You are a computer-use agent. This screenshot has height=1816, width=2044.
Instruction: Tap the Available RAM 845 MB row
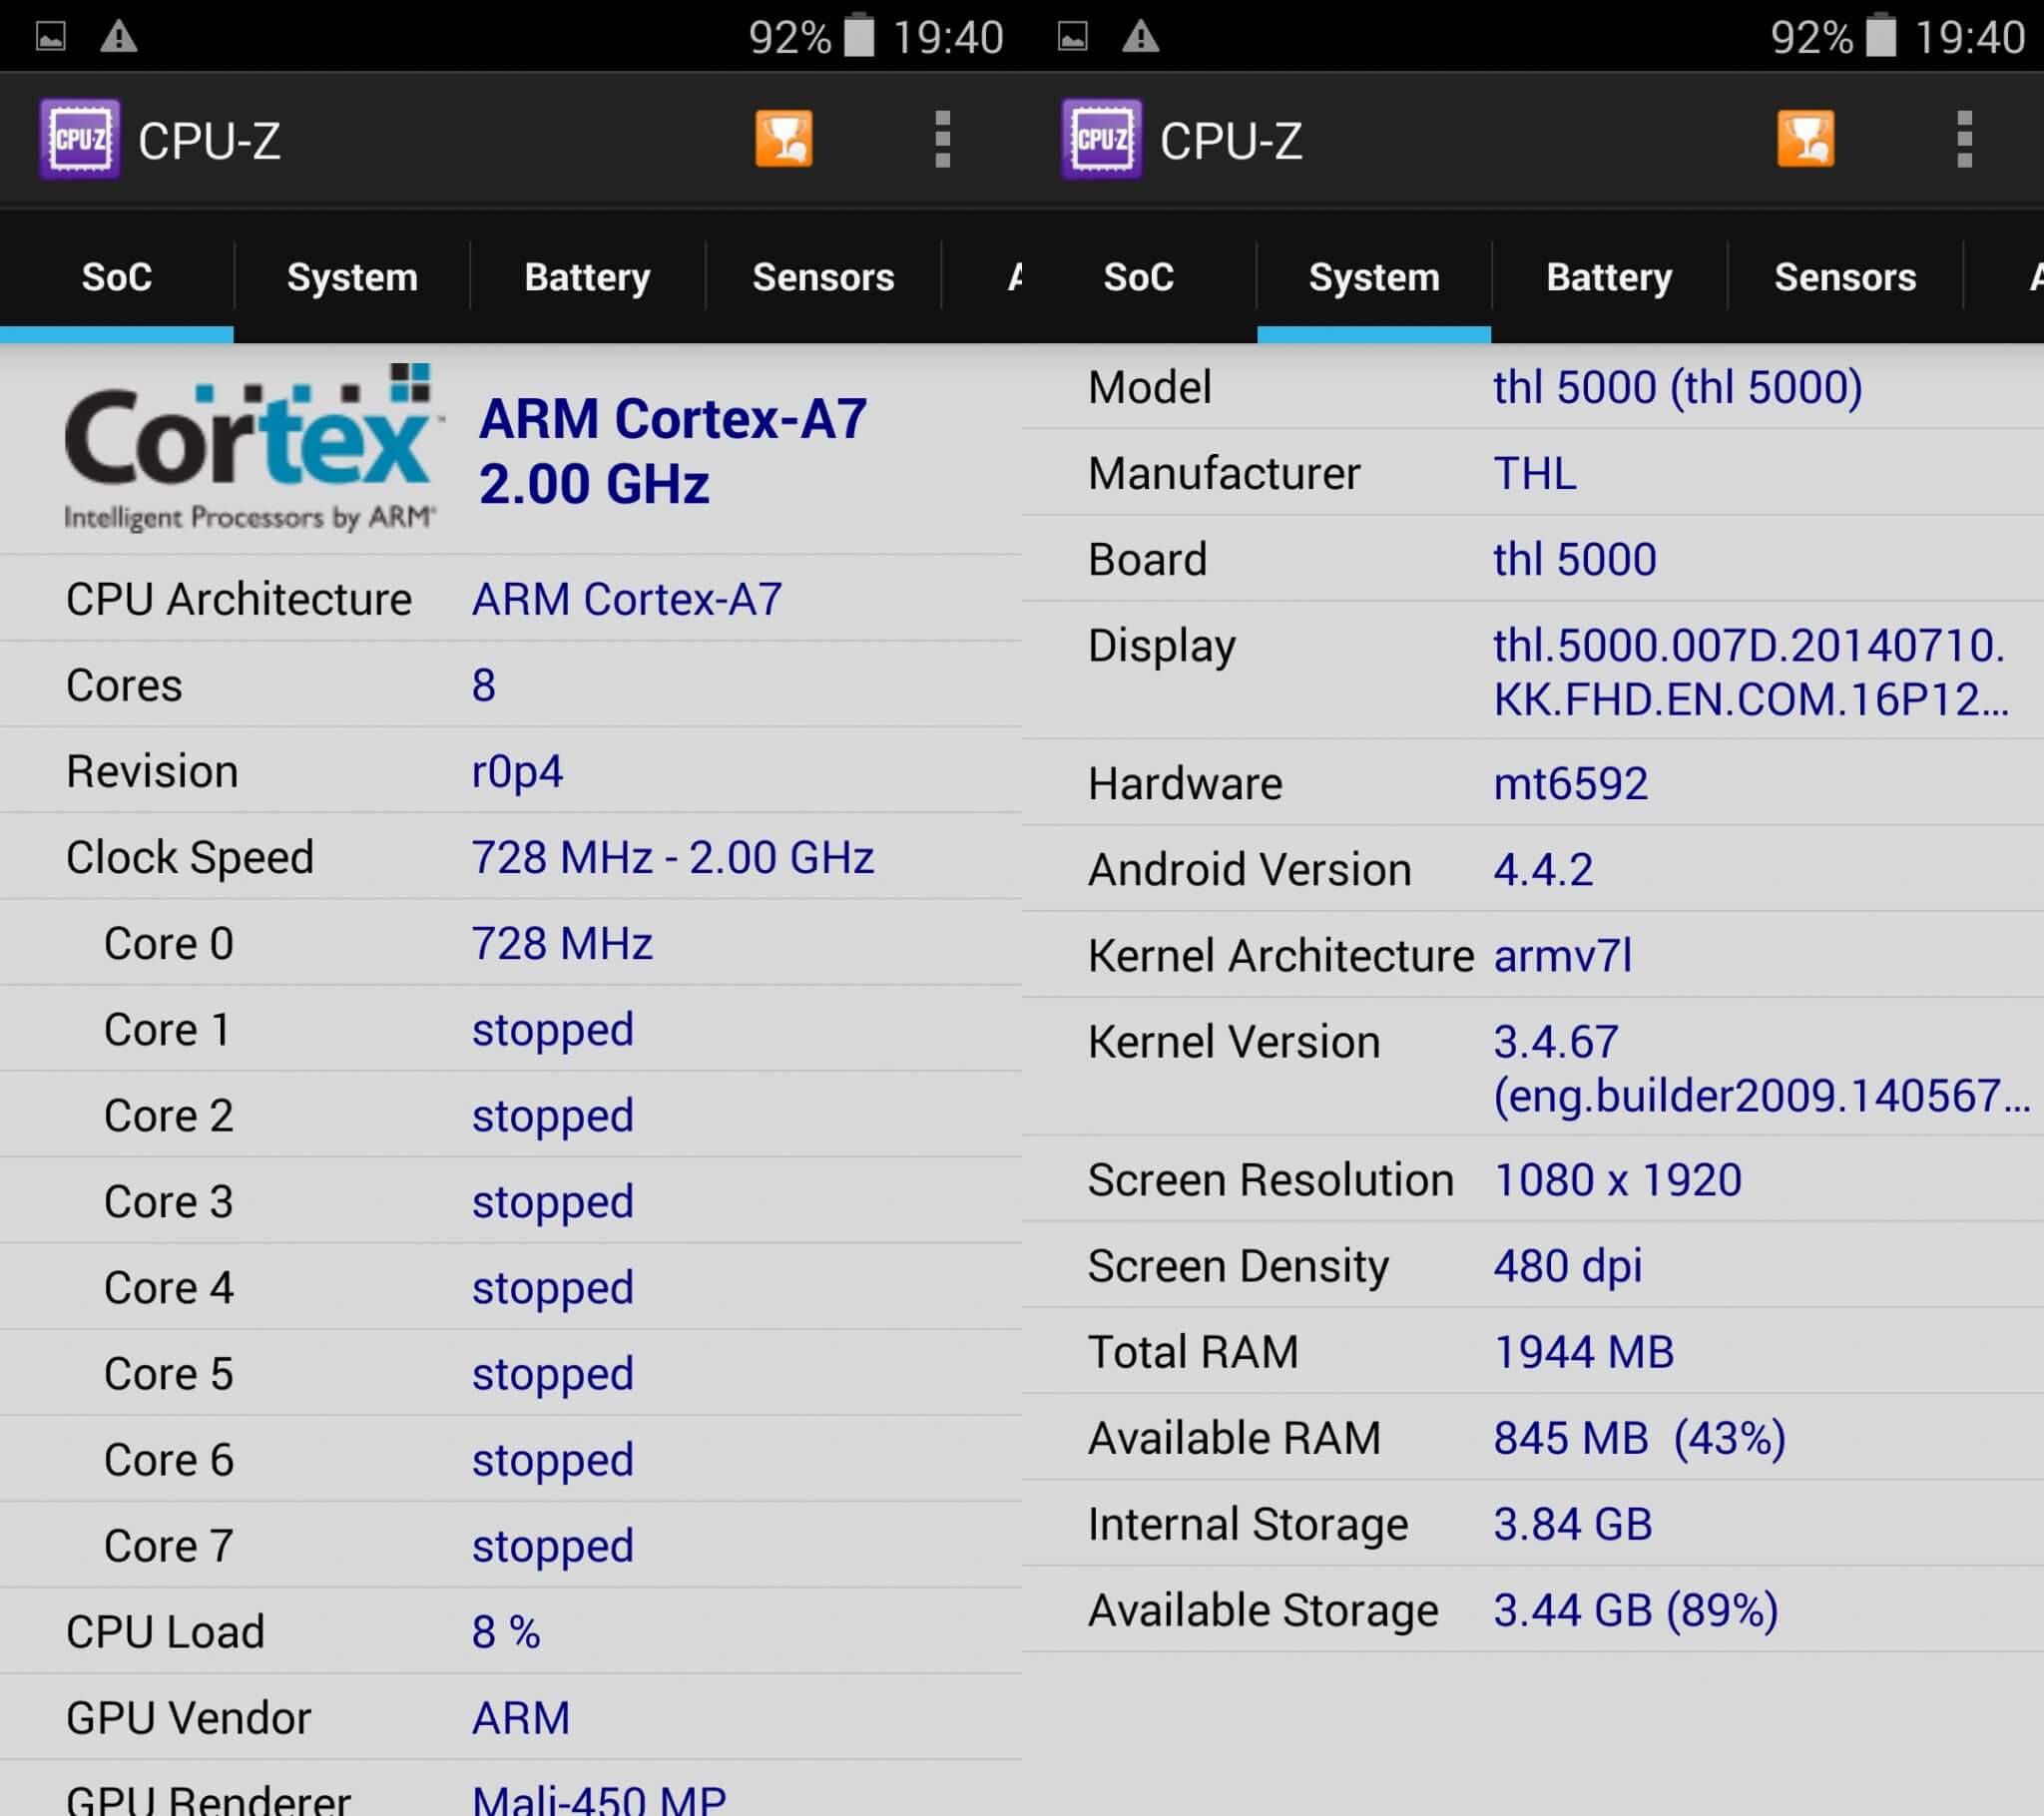[x=1533, y=1437]
